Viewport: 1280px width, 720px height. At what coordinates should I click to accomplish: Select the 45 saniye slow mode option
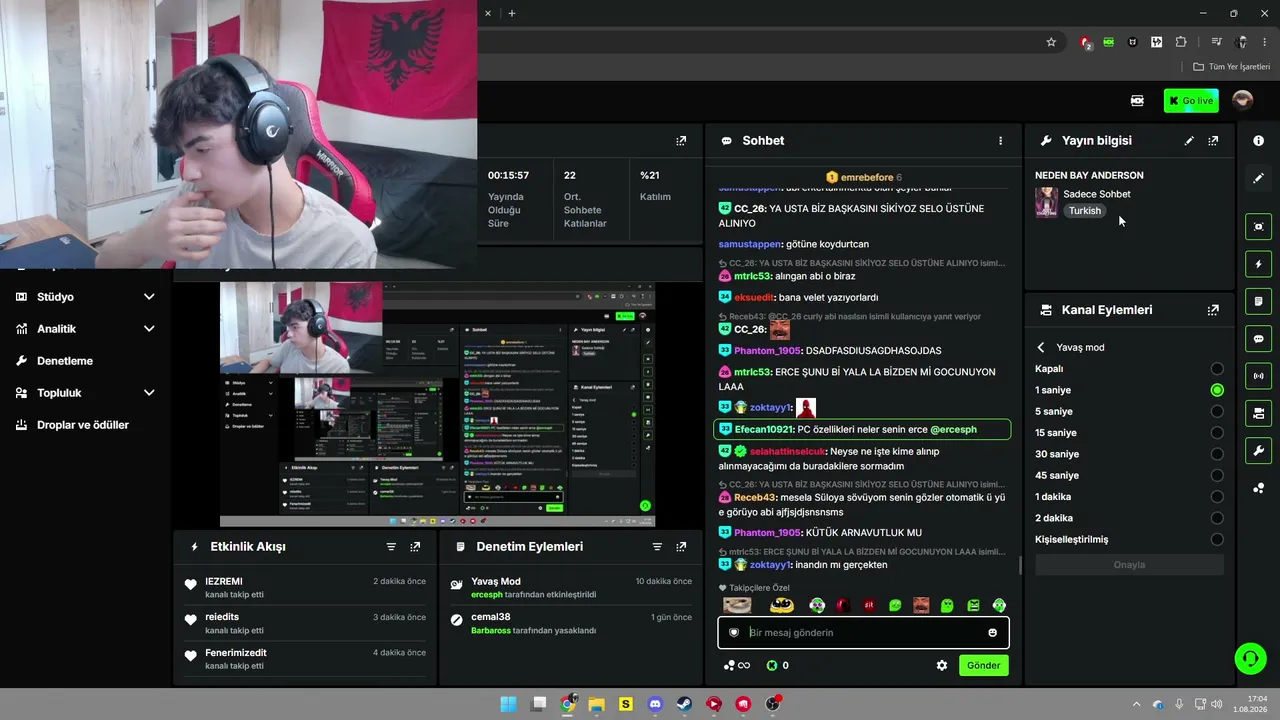[1217, 475]
